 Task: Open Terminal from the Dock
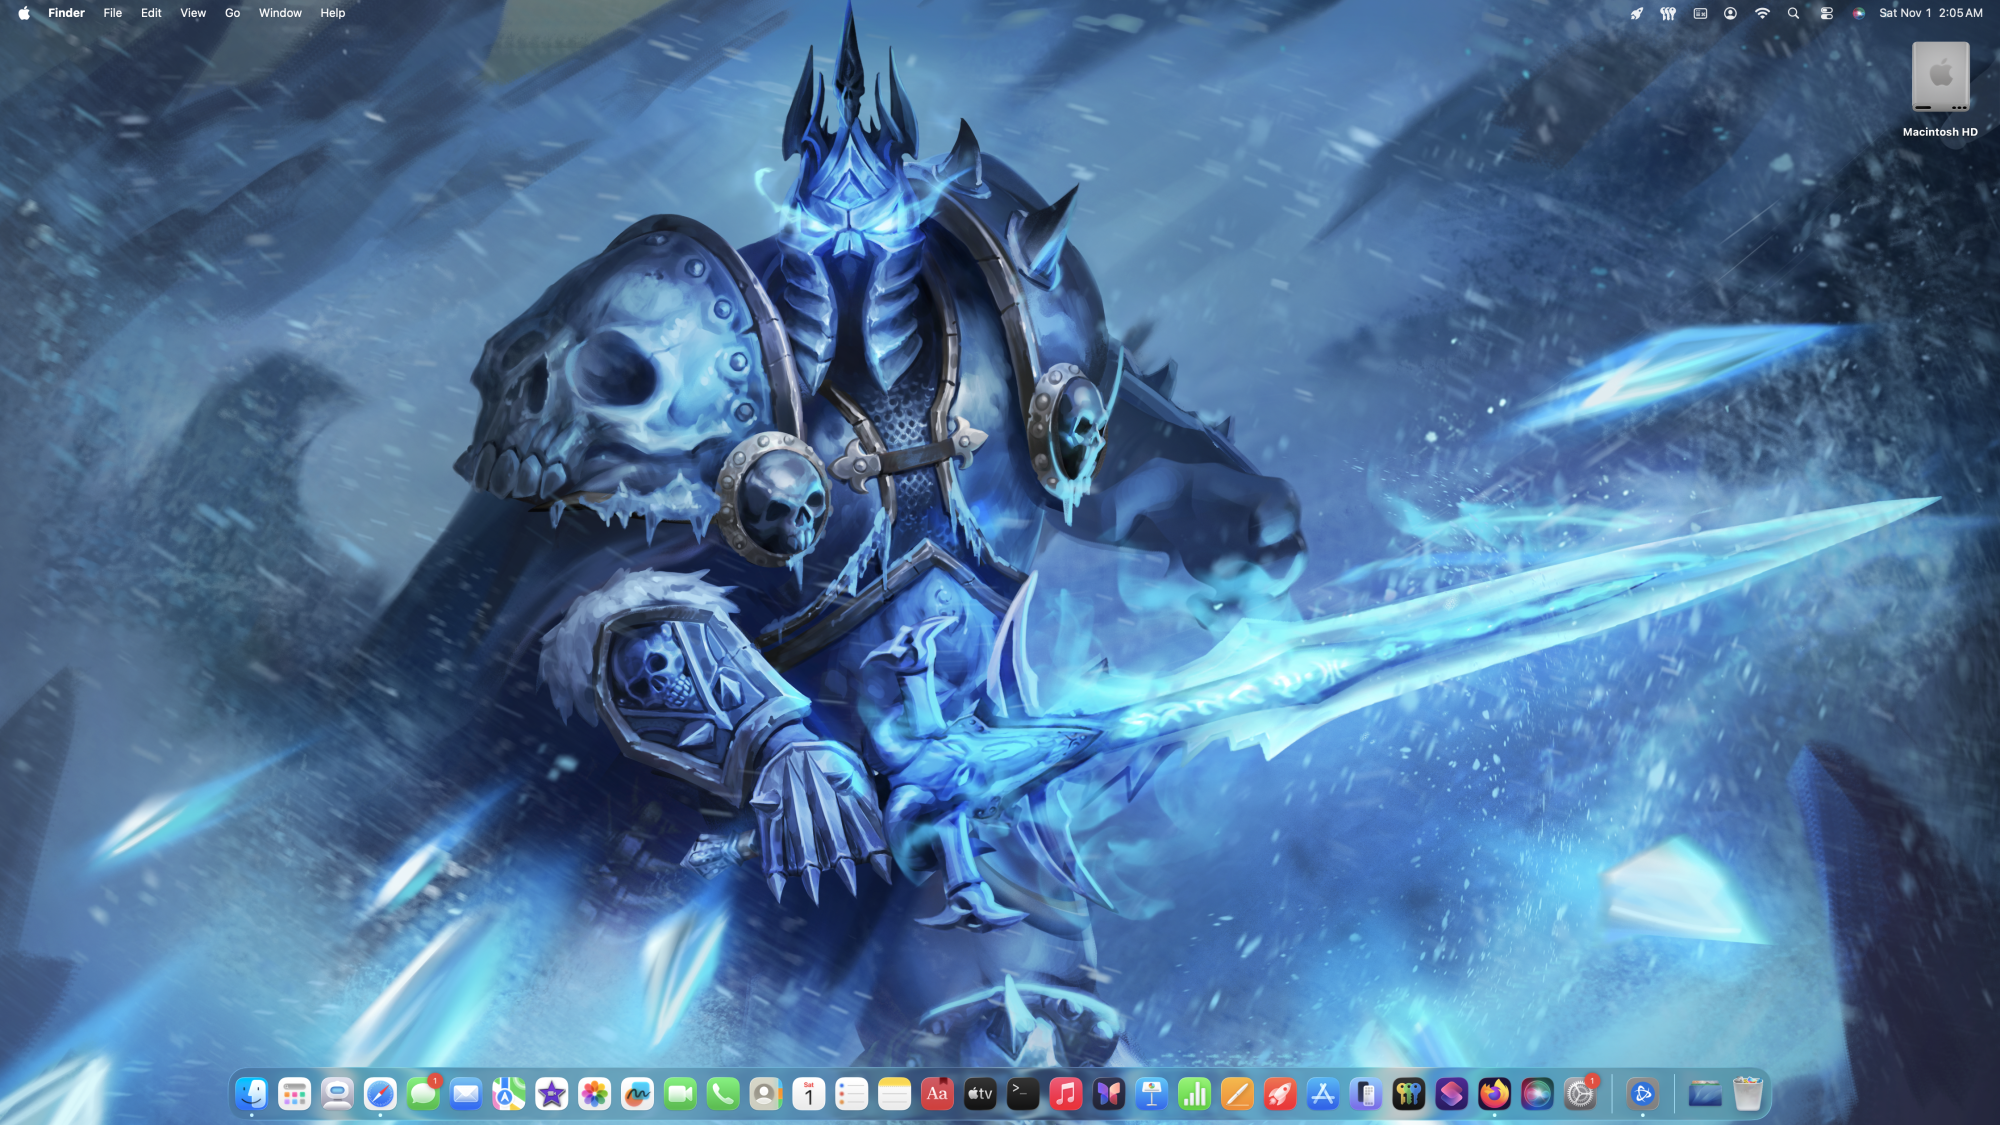(1022, 1094)
